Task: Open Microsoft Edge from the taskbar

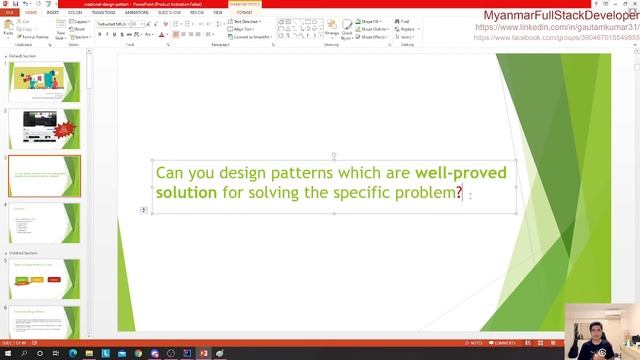Action: [x=73, y=353]
